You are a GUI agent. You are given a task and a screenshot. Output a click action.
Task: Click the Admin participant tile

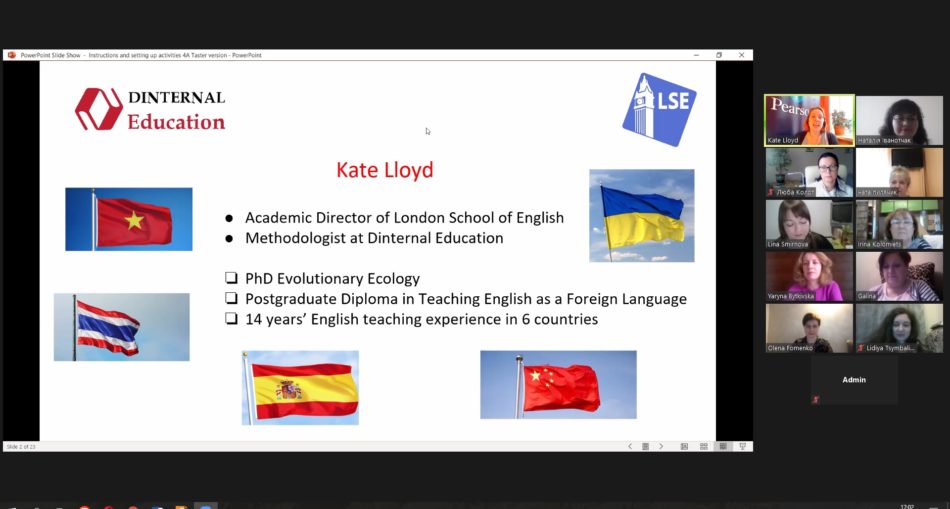[x=854, y=380]
